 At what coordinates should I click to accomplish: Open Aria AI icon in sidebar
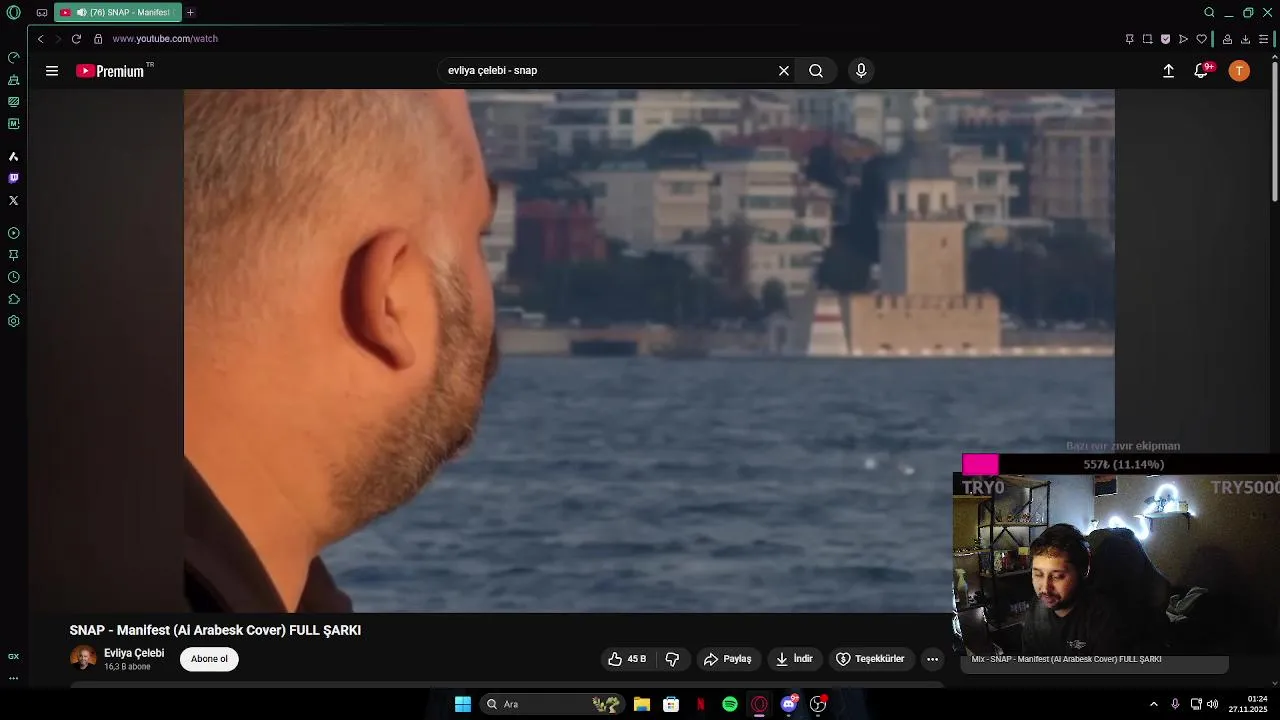(x=13, y=156)
